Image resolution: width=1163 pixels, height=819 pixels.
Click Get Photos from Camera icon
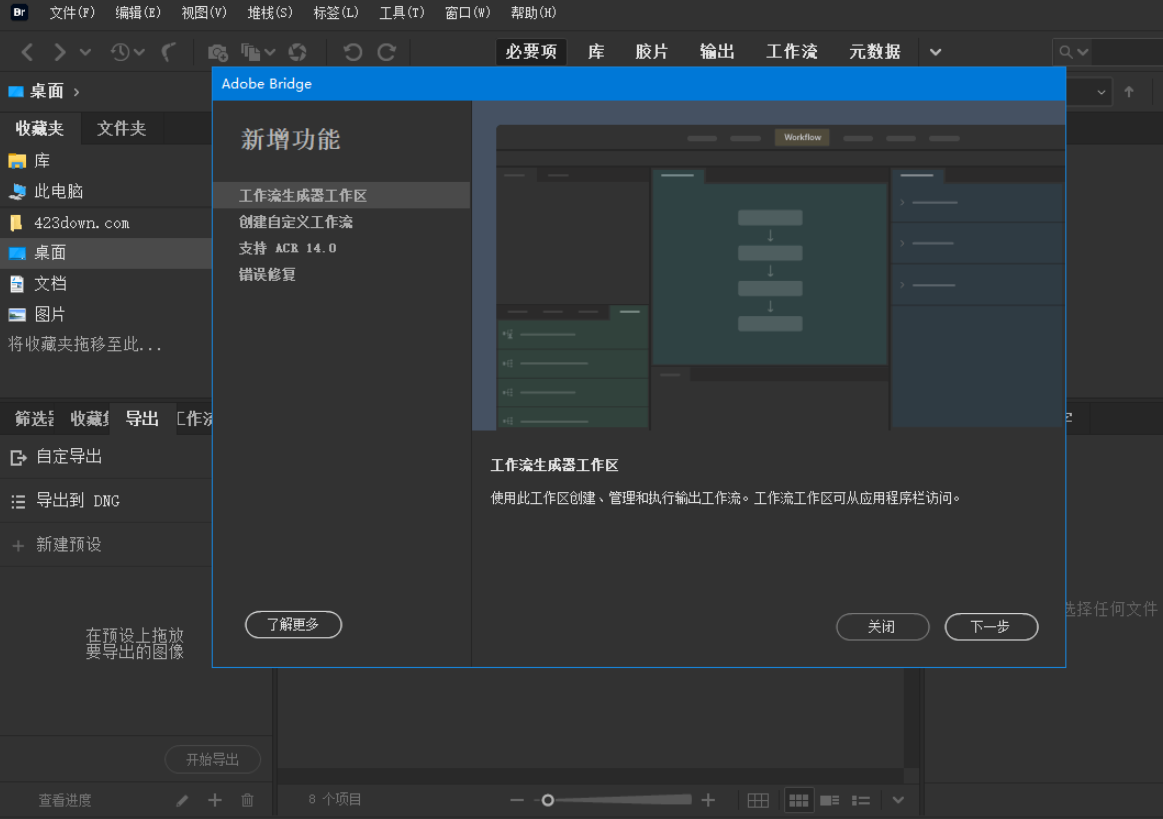(217, 52)
